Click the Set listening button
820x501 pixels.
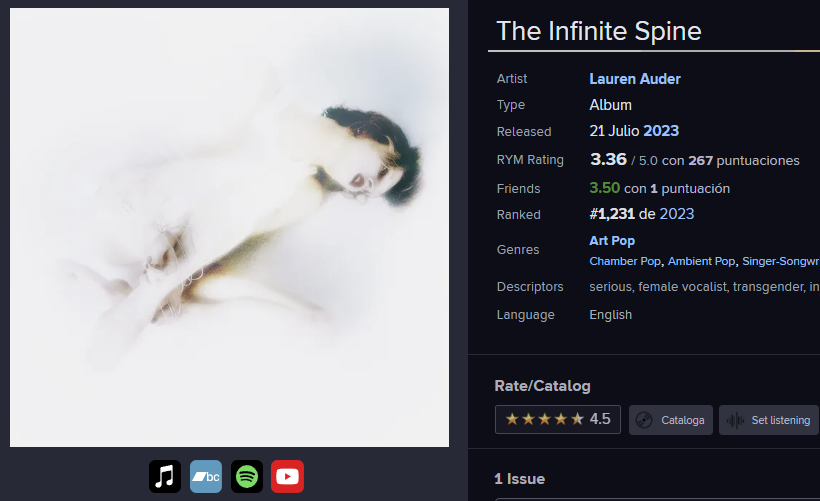click(769, 420)
